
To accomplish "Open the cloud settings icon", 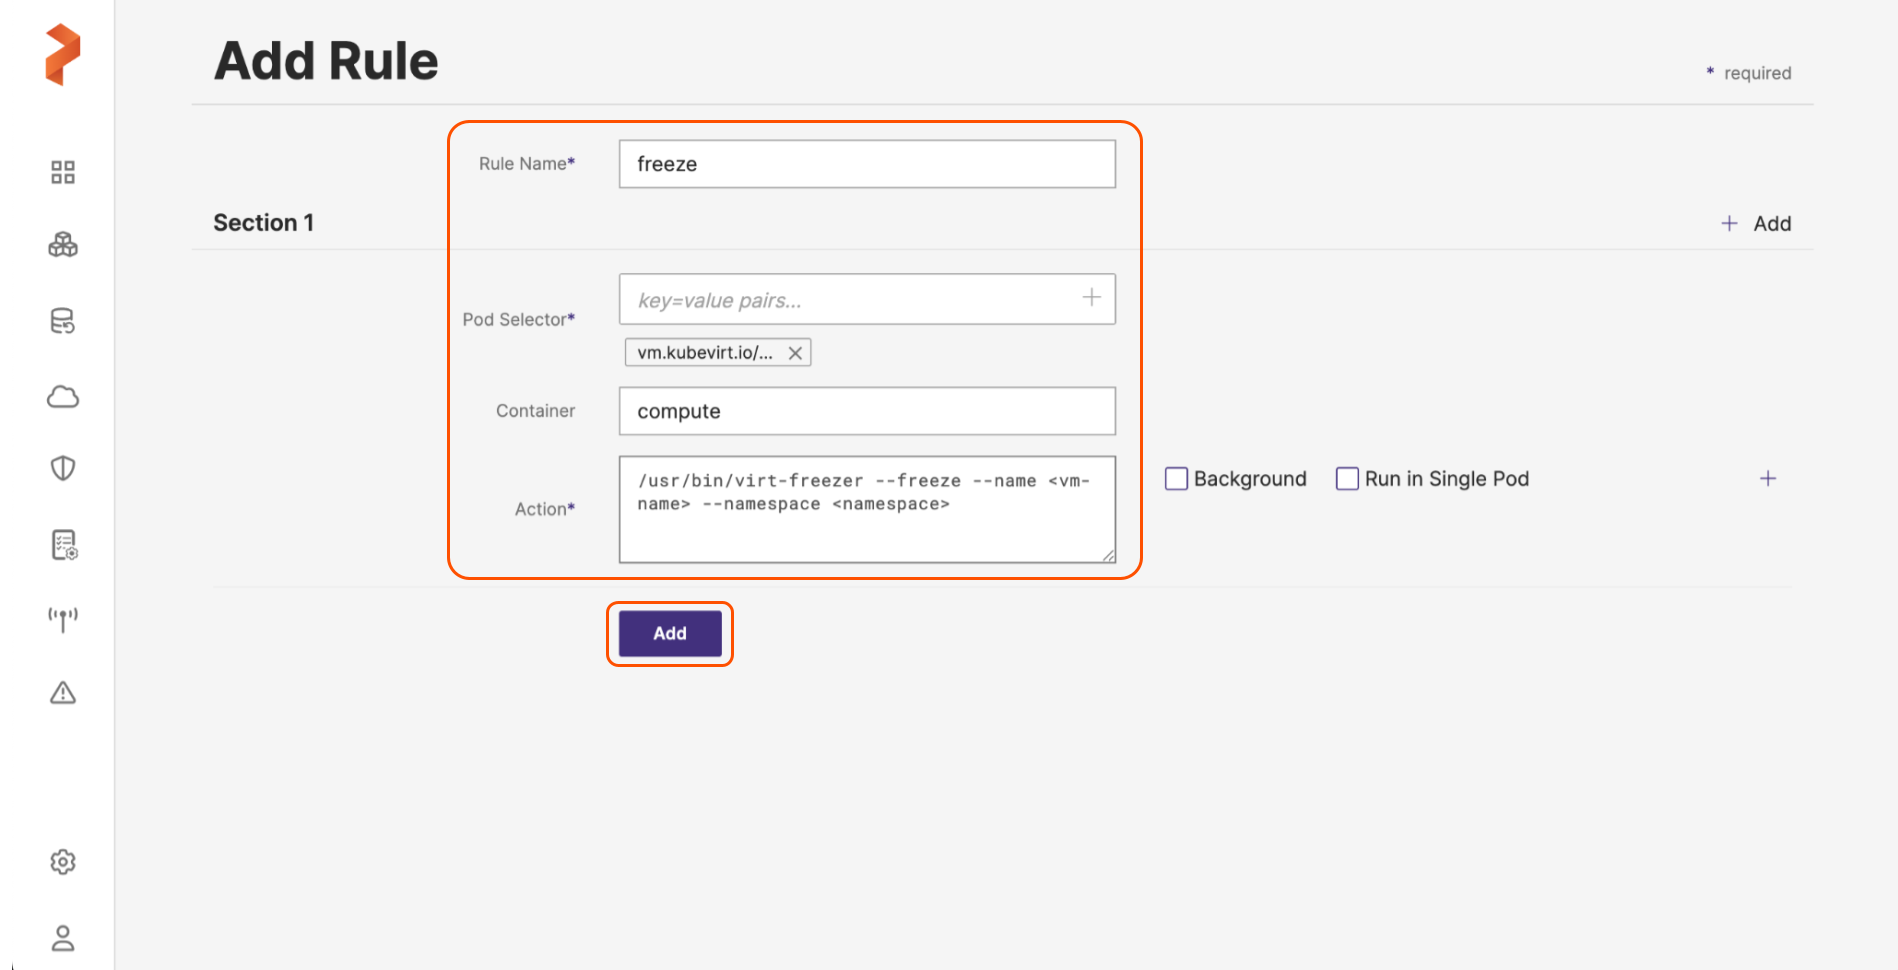I will pos(63,397).
